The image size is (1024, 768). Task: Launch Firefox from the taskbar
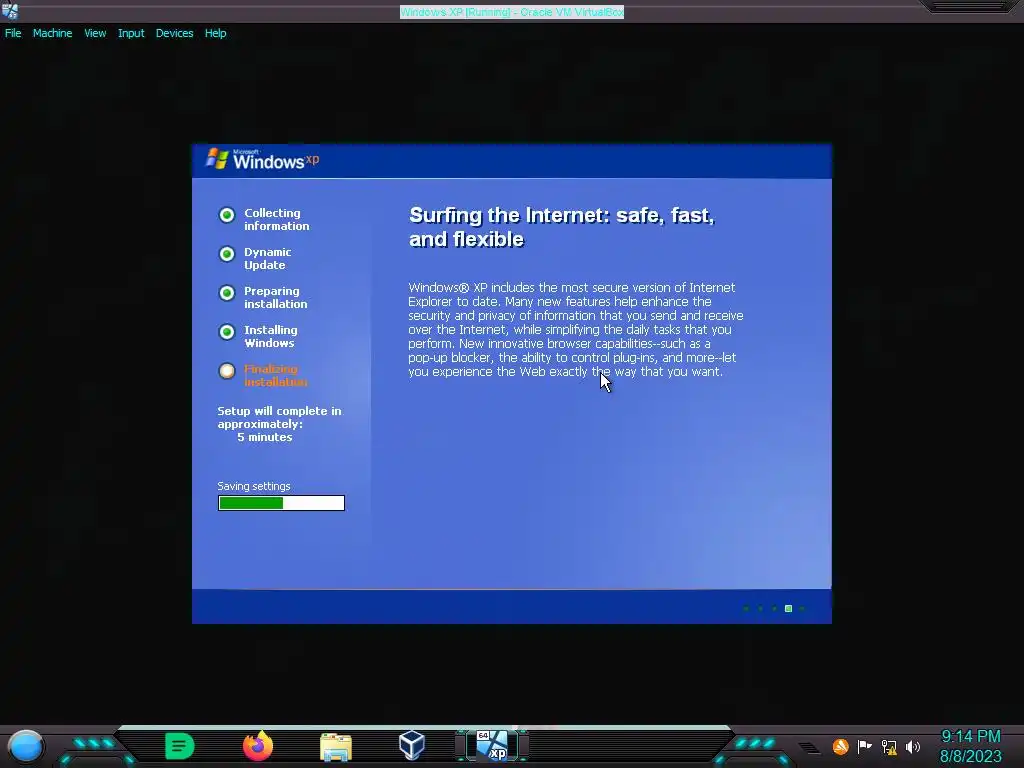coord(258,746)
